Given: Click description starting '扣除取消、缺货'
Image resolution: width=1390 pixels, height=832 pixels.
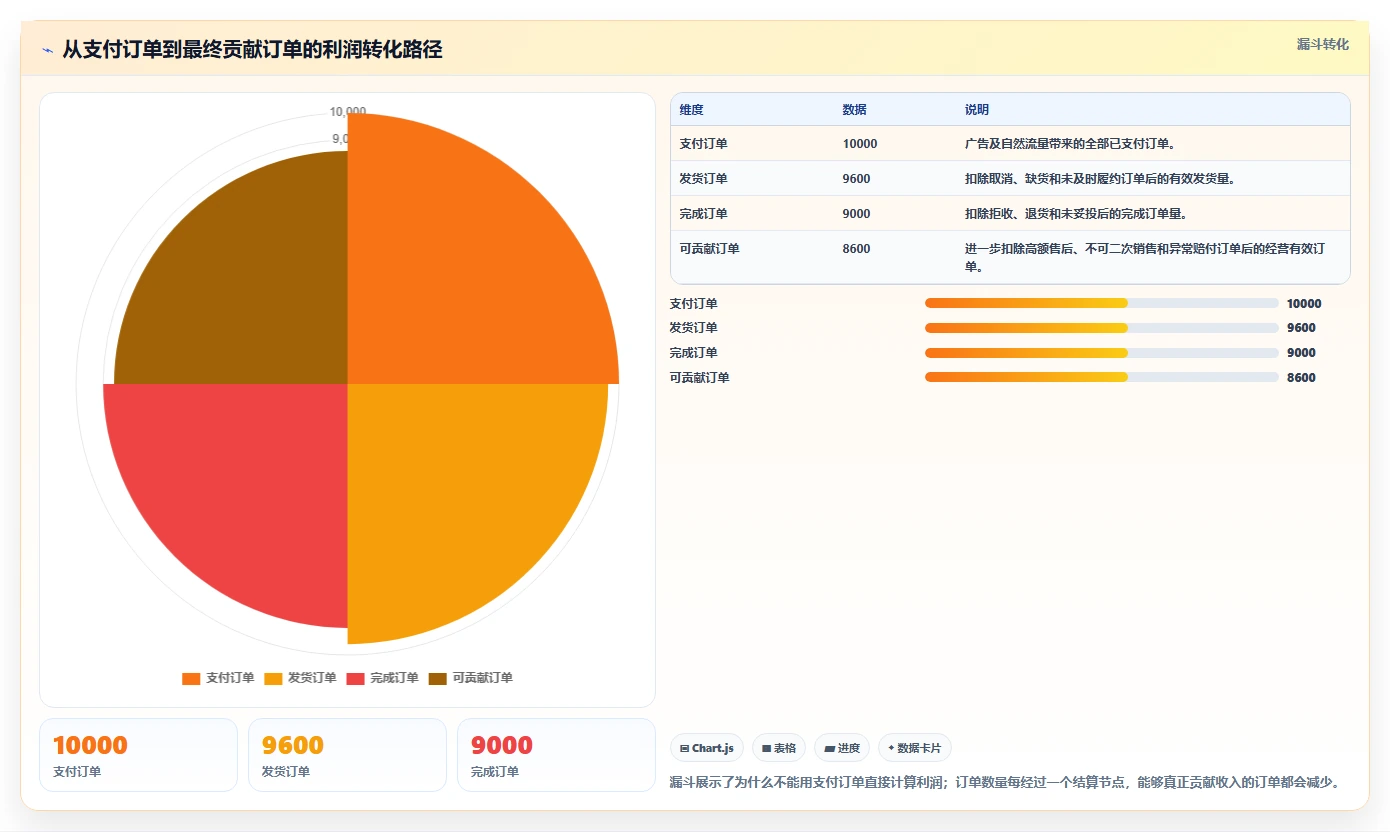Looking at the screenshot, I should (1099, 179).
